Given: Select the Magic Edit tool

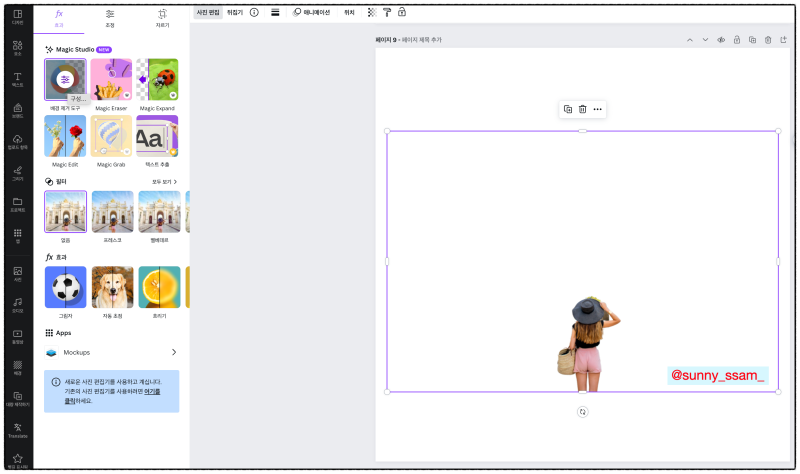Looking at the screenshot, I should click(x=65, y=136).
